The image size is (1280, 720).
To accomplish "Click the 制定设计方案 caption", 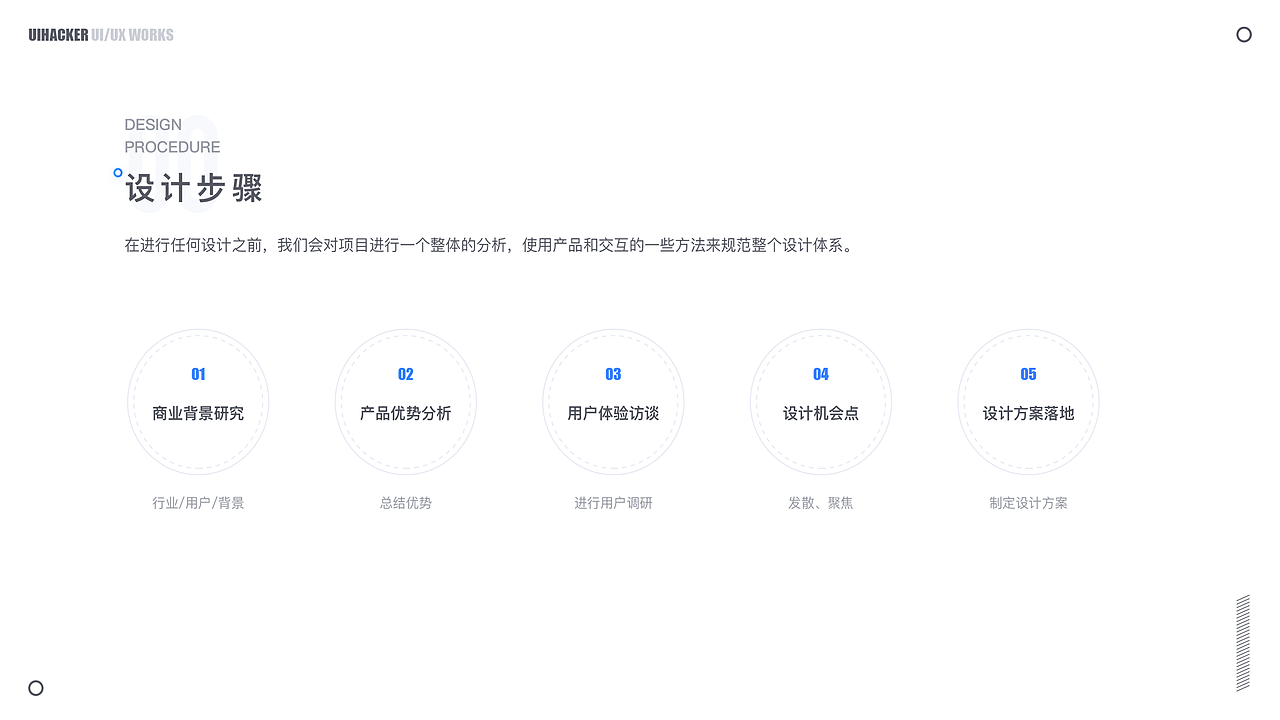I will pyautogui.click(x=1028, y=503).
